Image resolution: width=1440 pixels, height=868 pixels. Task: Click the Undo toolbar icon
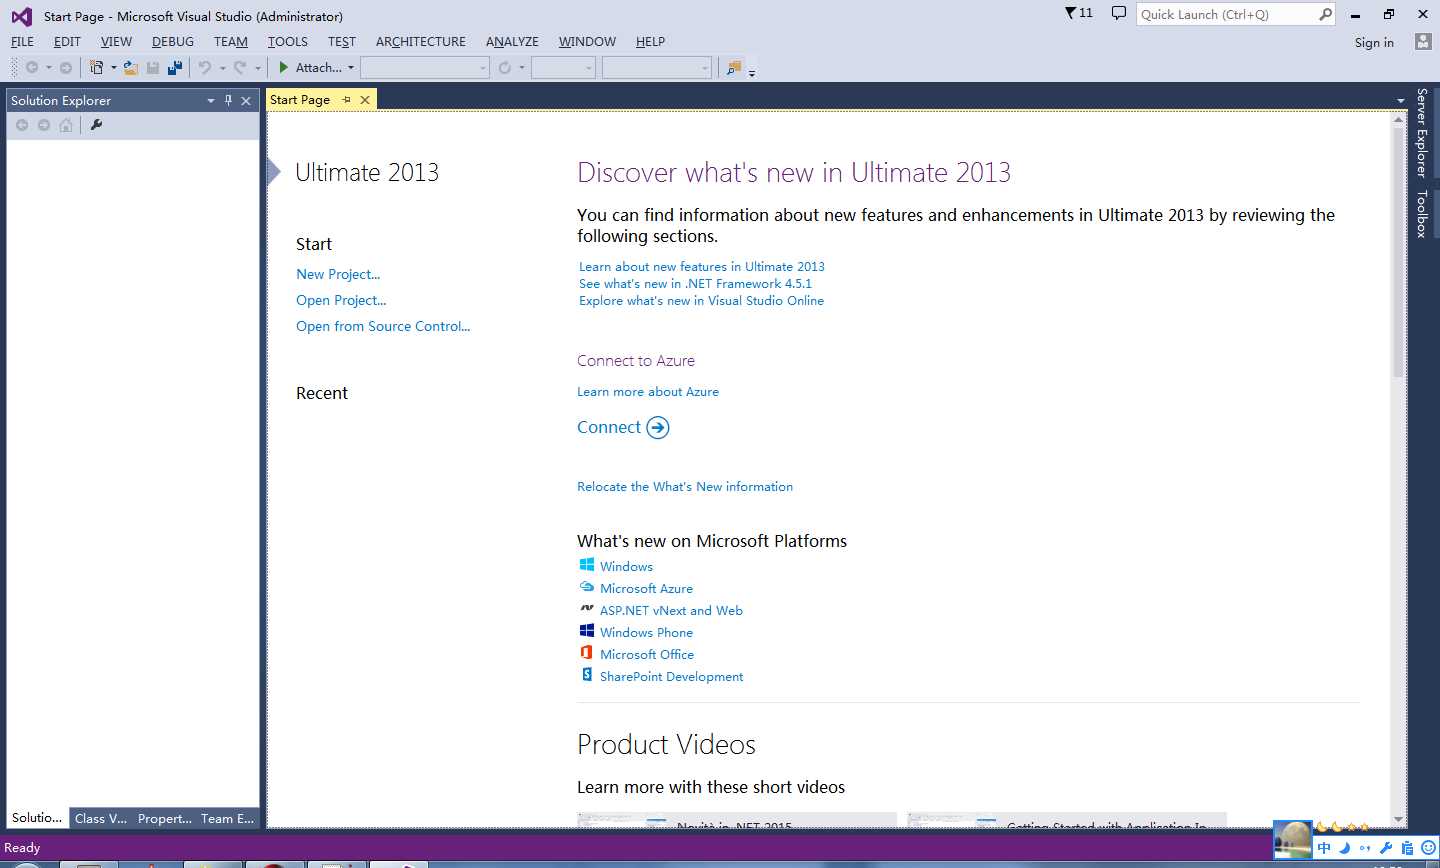[205, 68]
